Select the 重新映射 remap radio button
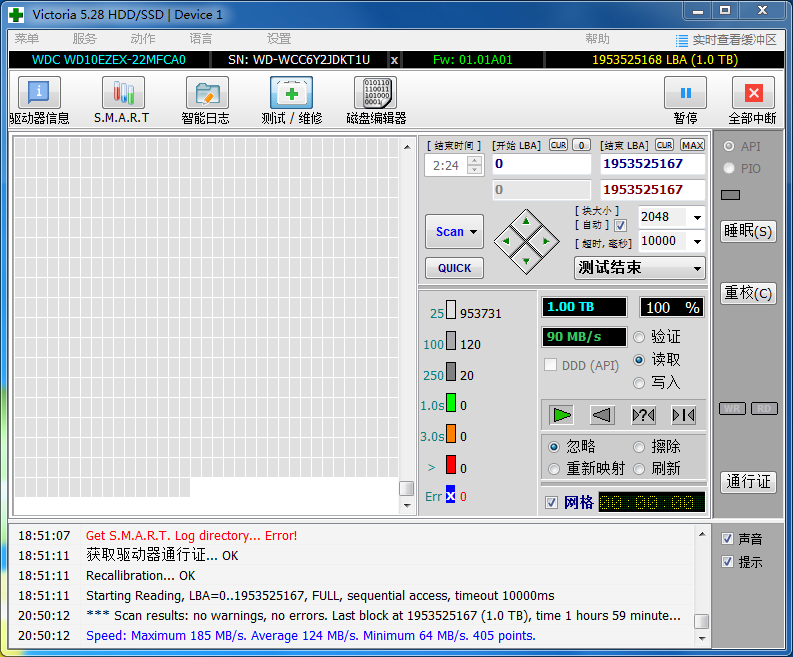 [x=554, y=469]
